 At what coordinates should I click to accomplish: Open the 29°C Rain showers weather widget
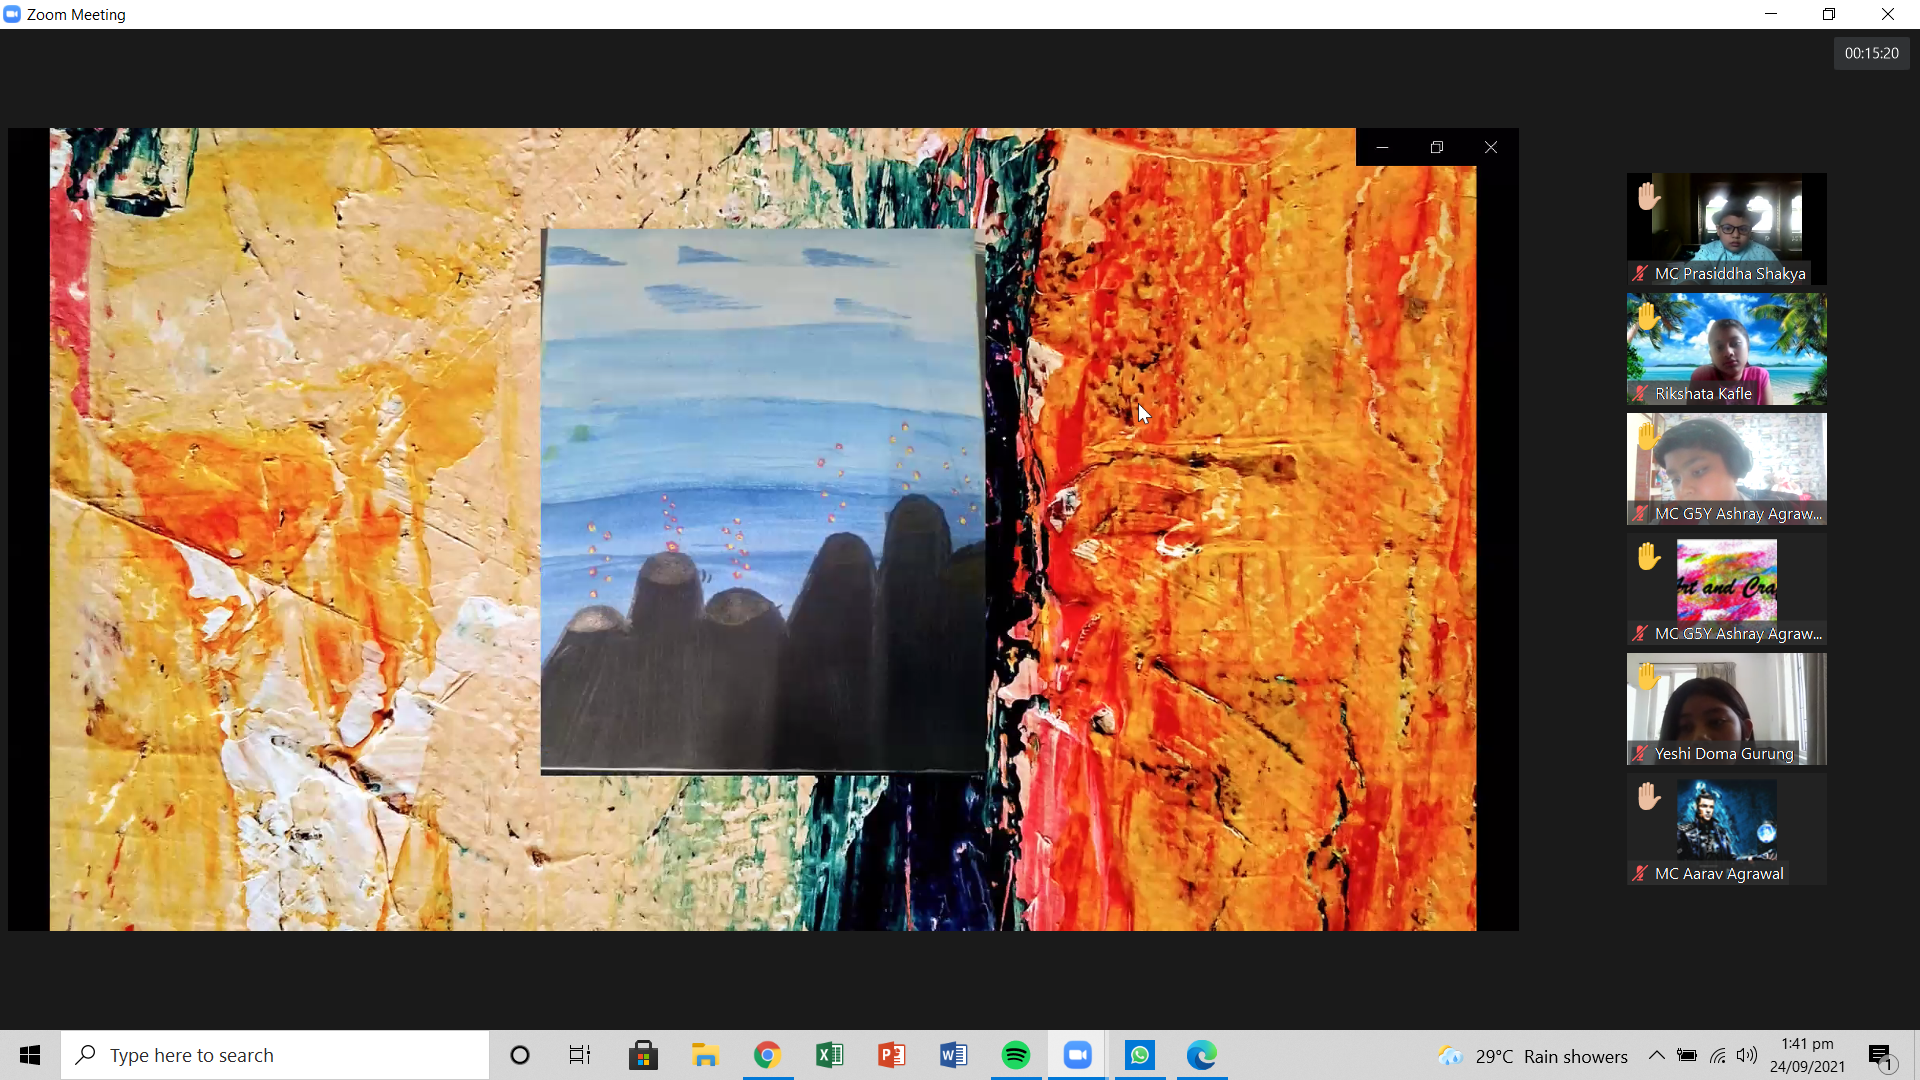(1533, 1056)
